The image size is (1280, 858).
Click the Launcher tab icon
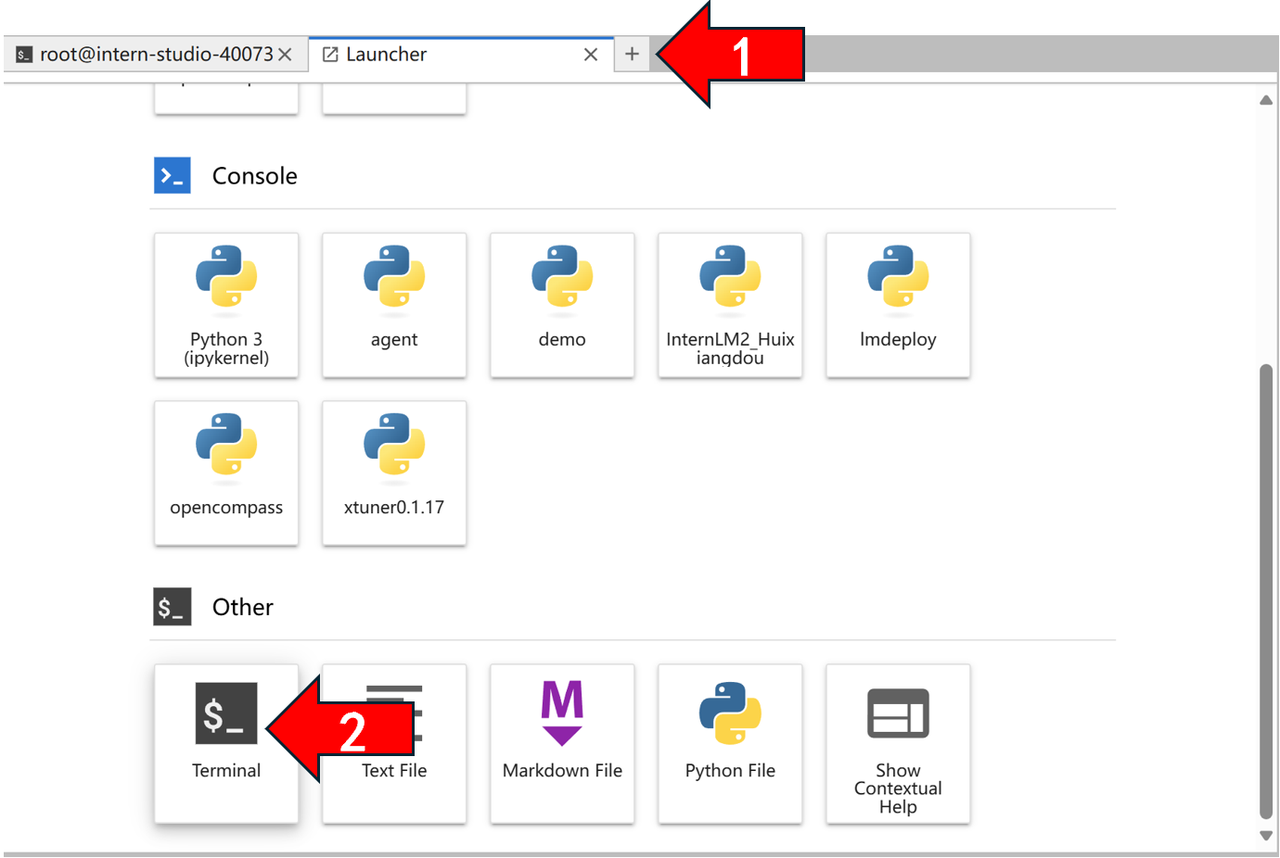(330, 55)
